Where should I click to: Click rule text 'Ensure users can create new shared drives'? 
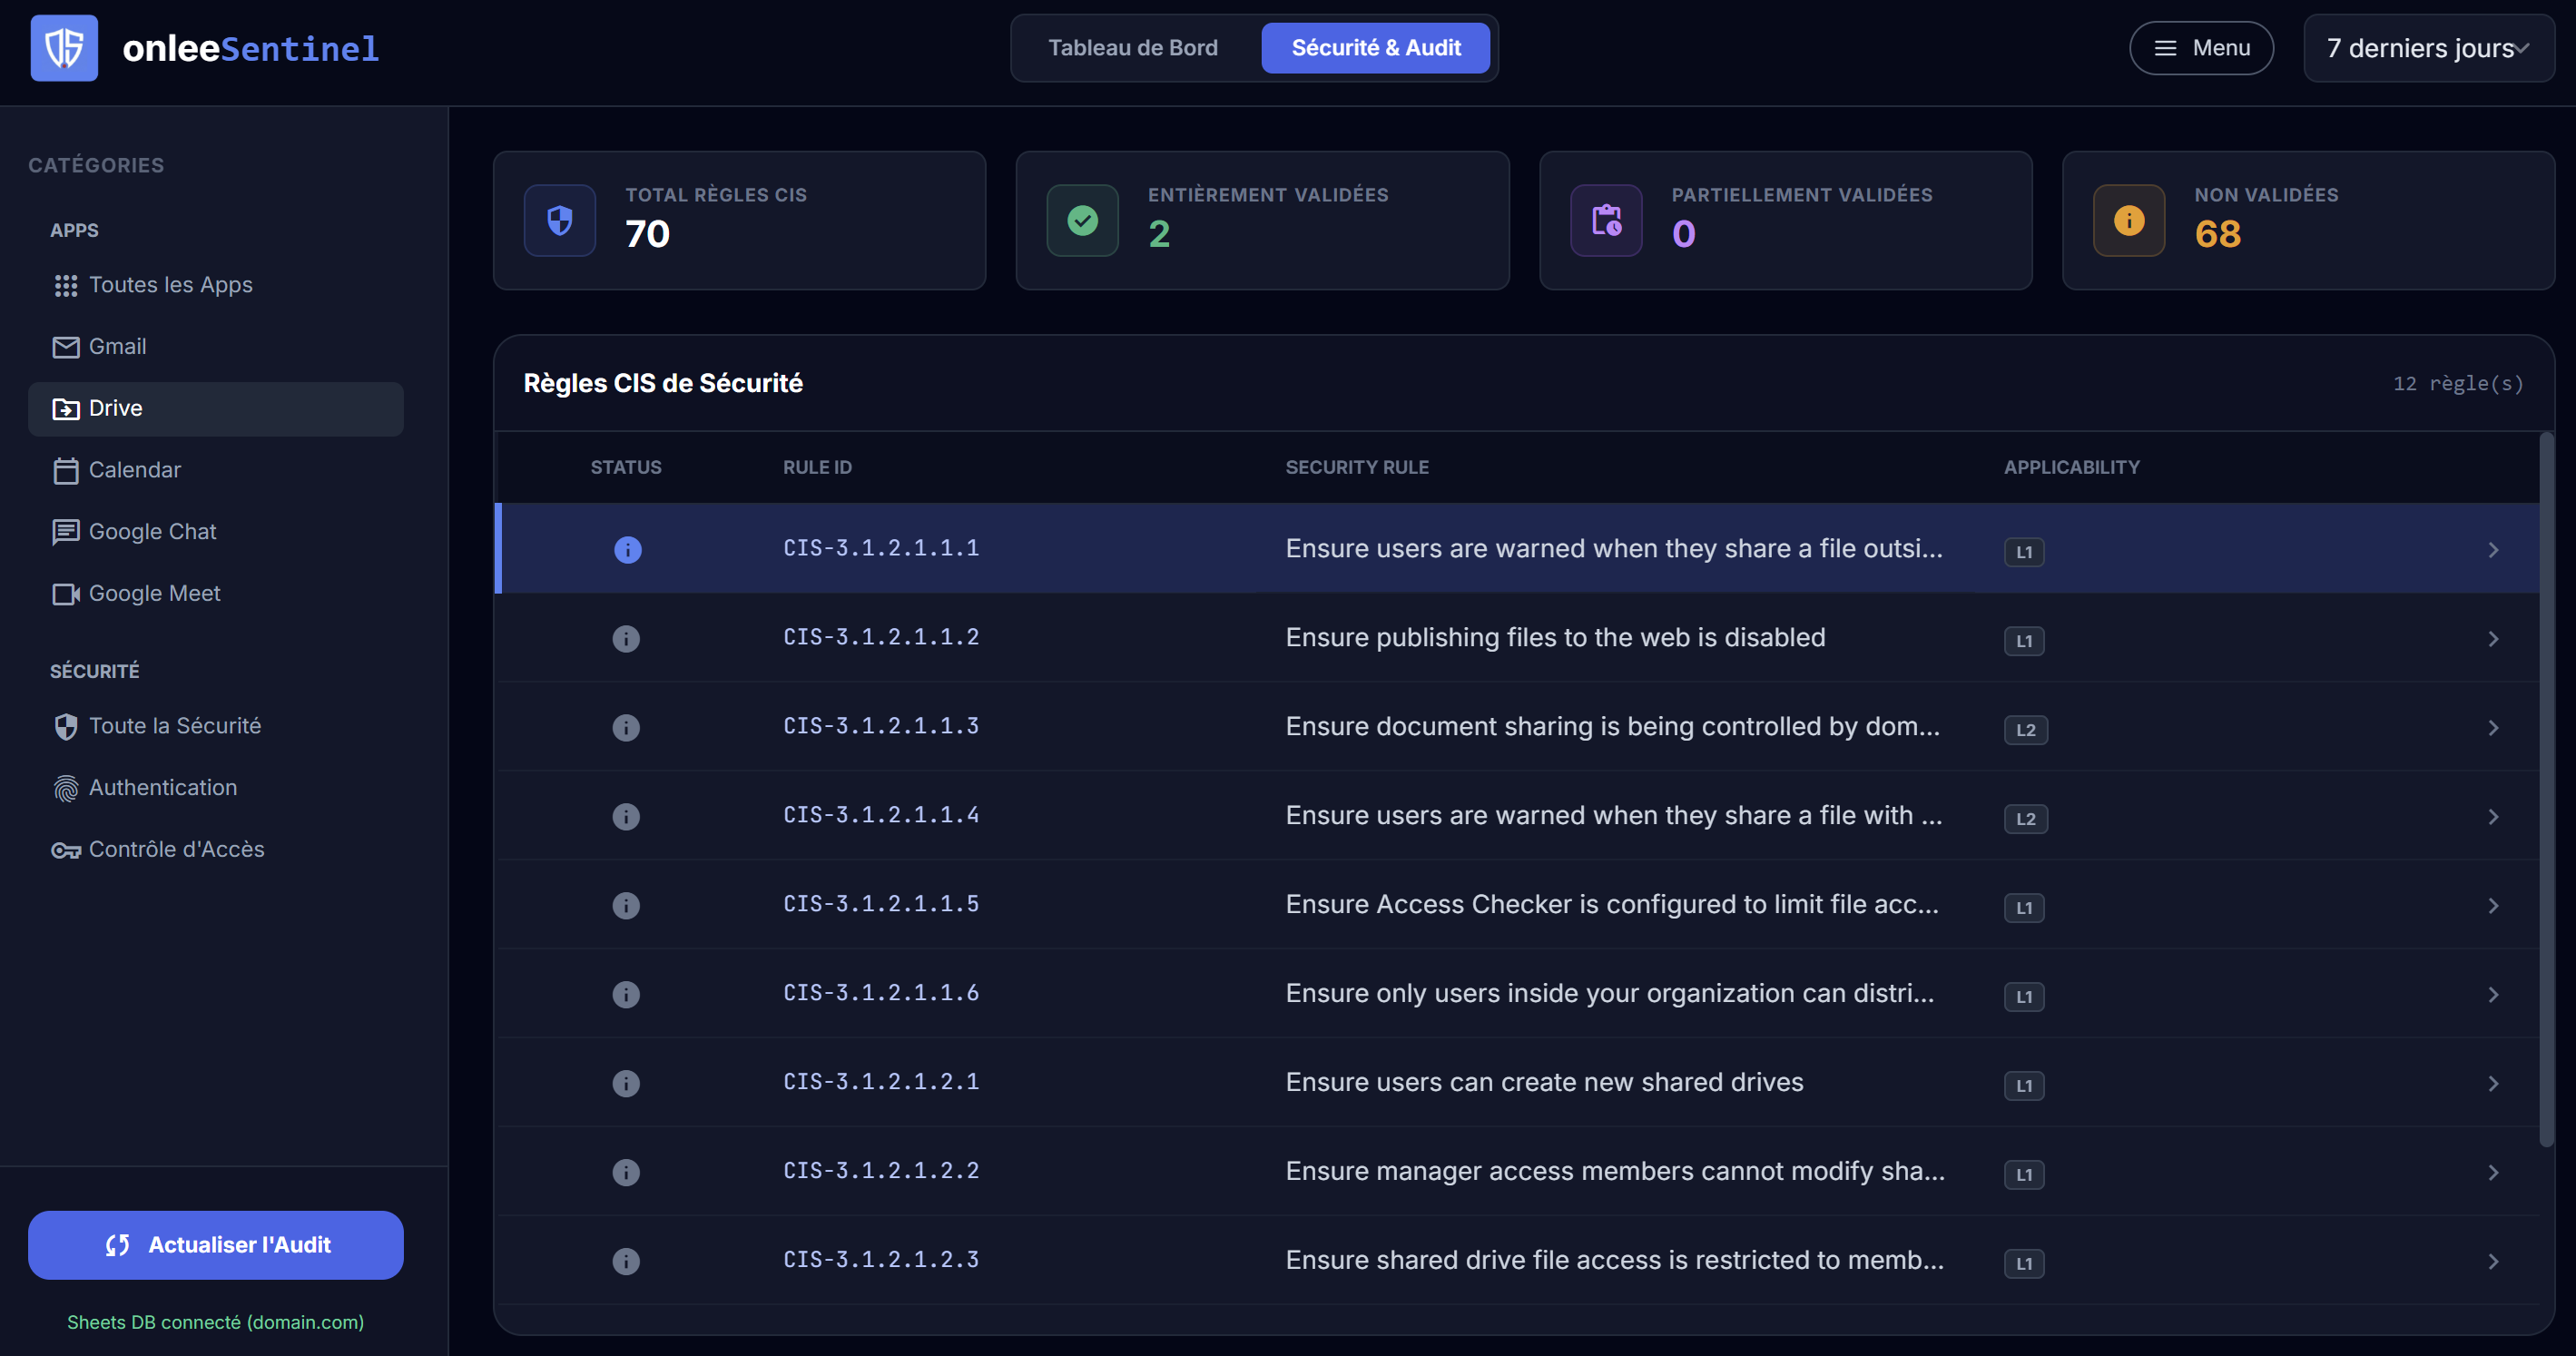pyautogui.click(x=1544, y=1082)
